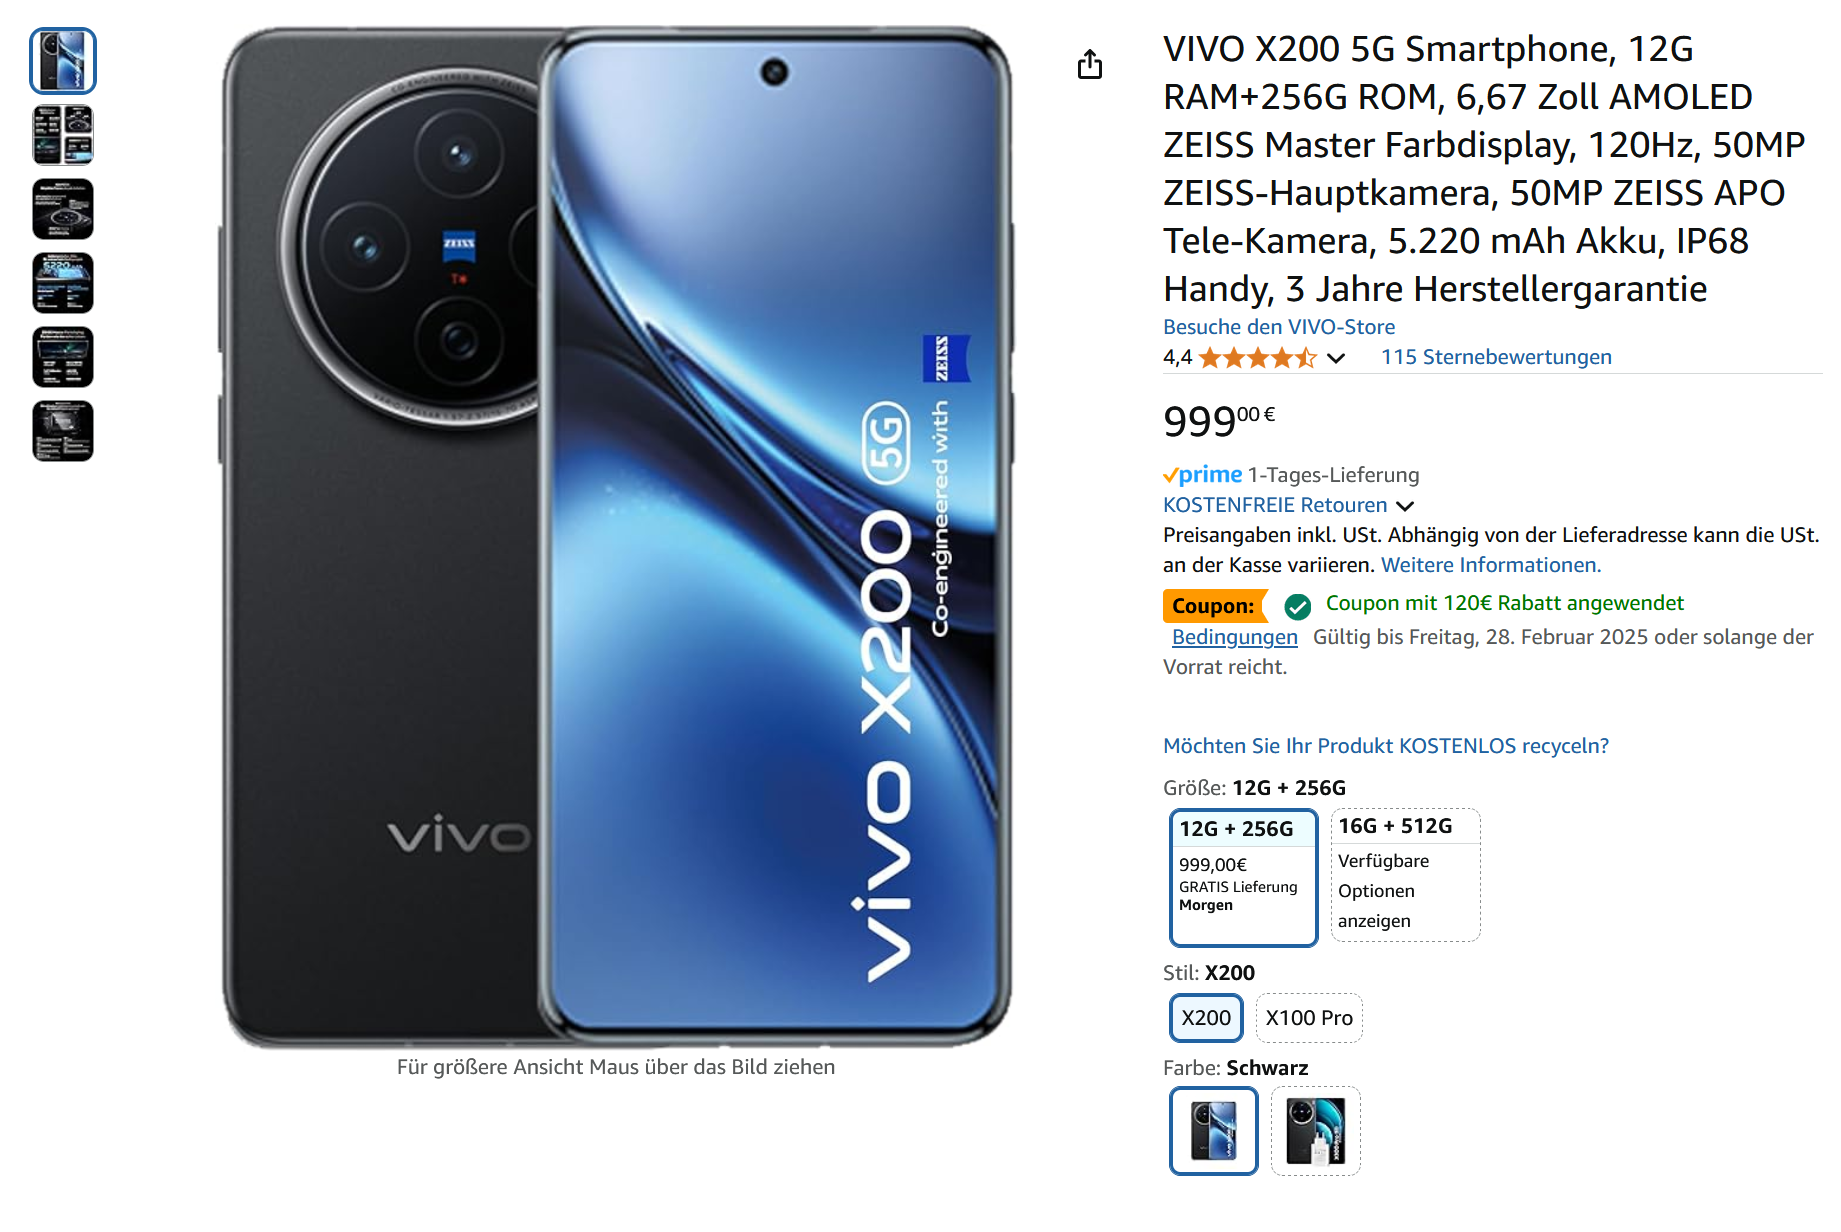Image resolution: width=1841 pixels, height=1232 pixels.
Task: Expand the star rating dropdown chevron
Action: pos(1336,358)
